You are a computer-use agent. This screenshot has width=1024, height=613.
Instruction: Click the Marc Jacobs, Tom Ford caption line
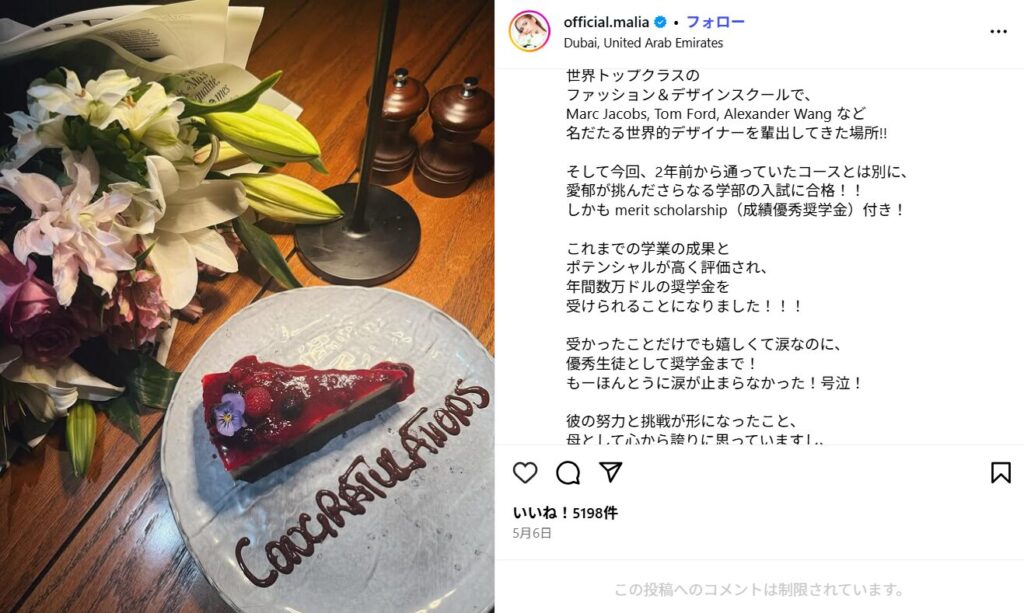pyautogui.click(x=716, y=114)
